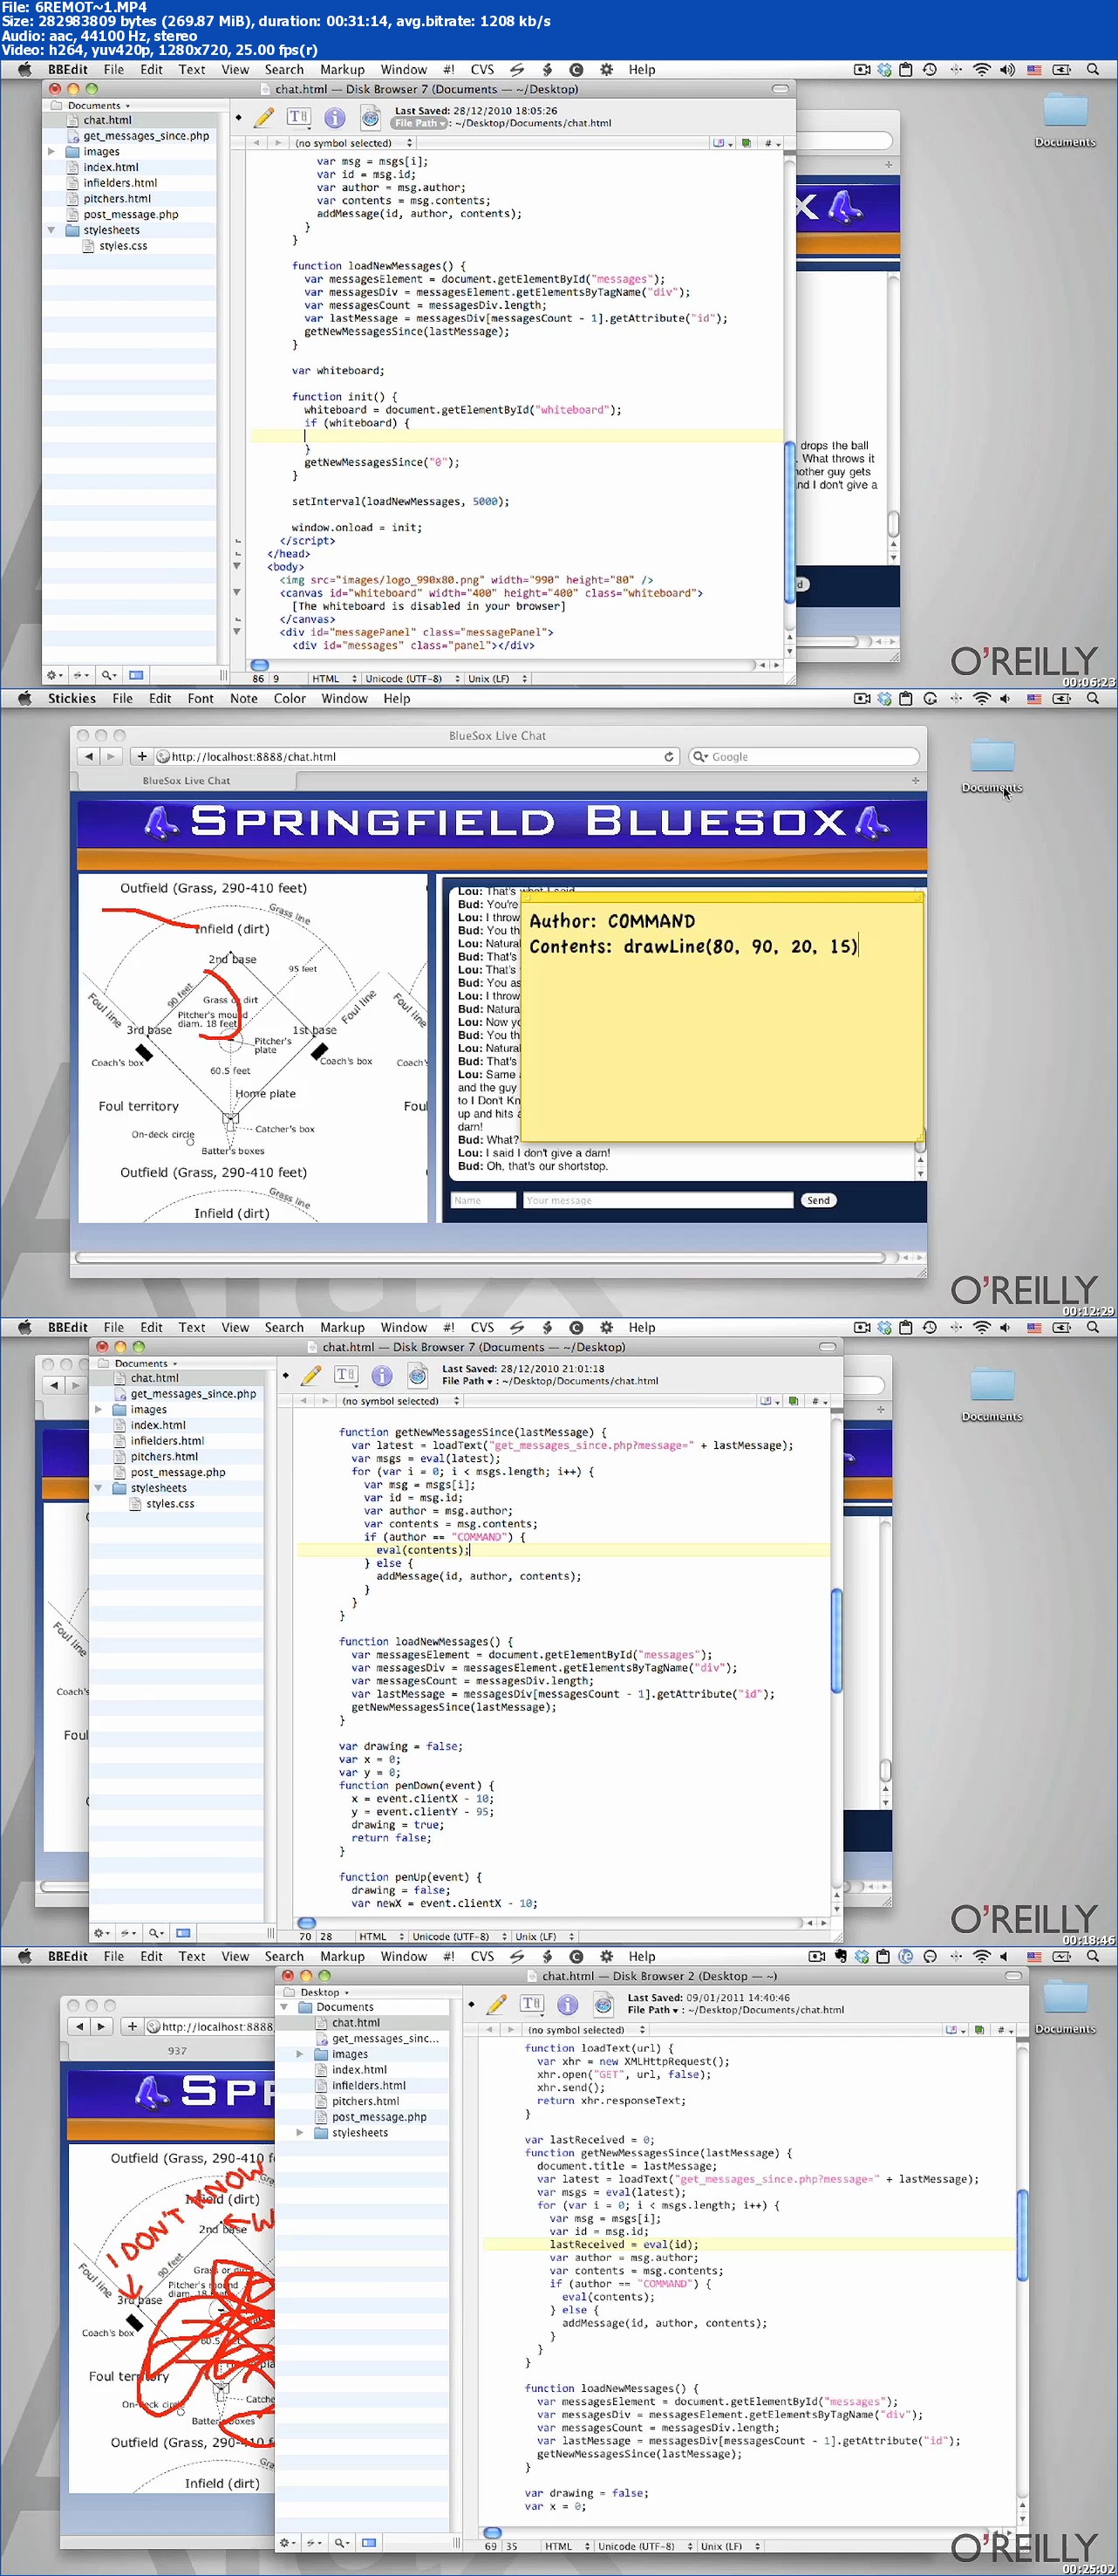Select the BlueSox Live Chat tab in Safari
Image resolution: width=1118 pixels, height=2576 pixels.
pyautogui.click(x=186, y=781)
